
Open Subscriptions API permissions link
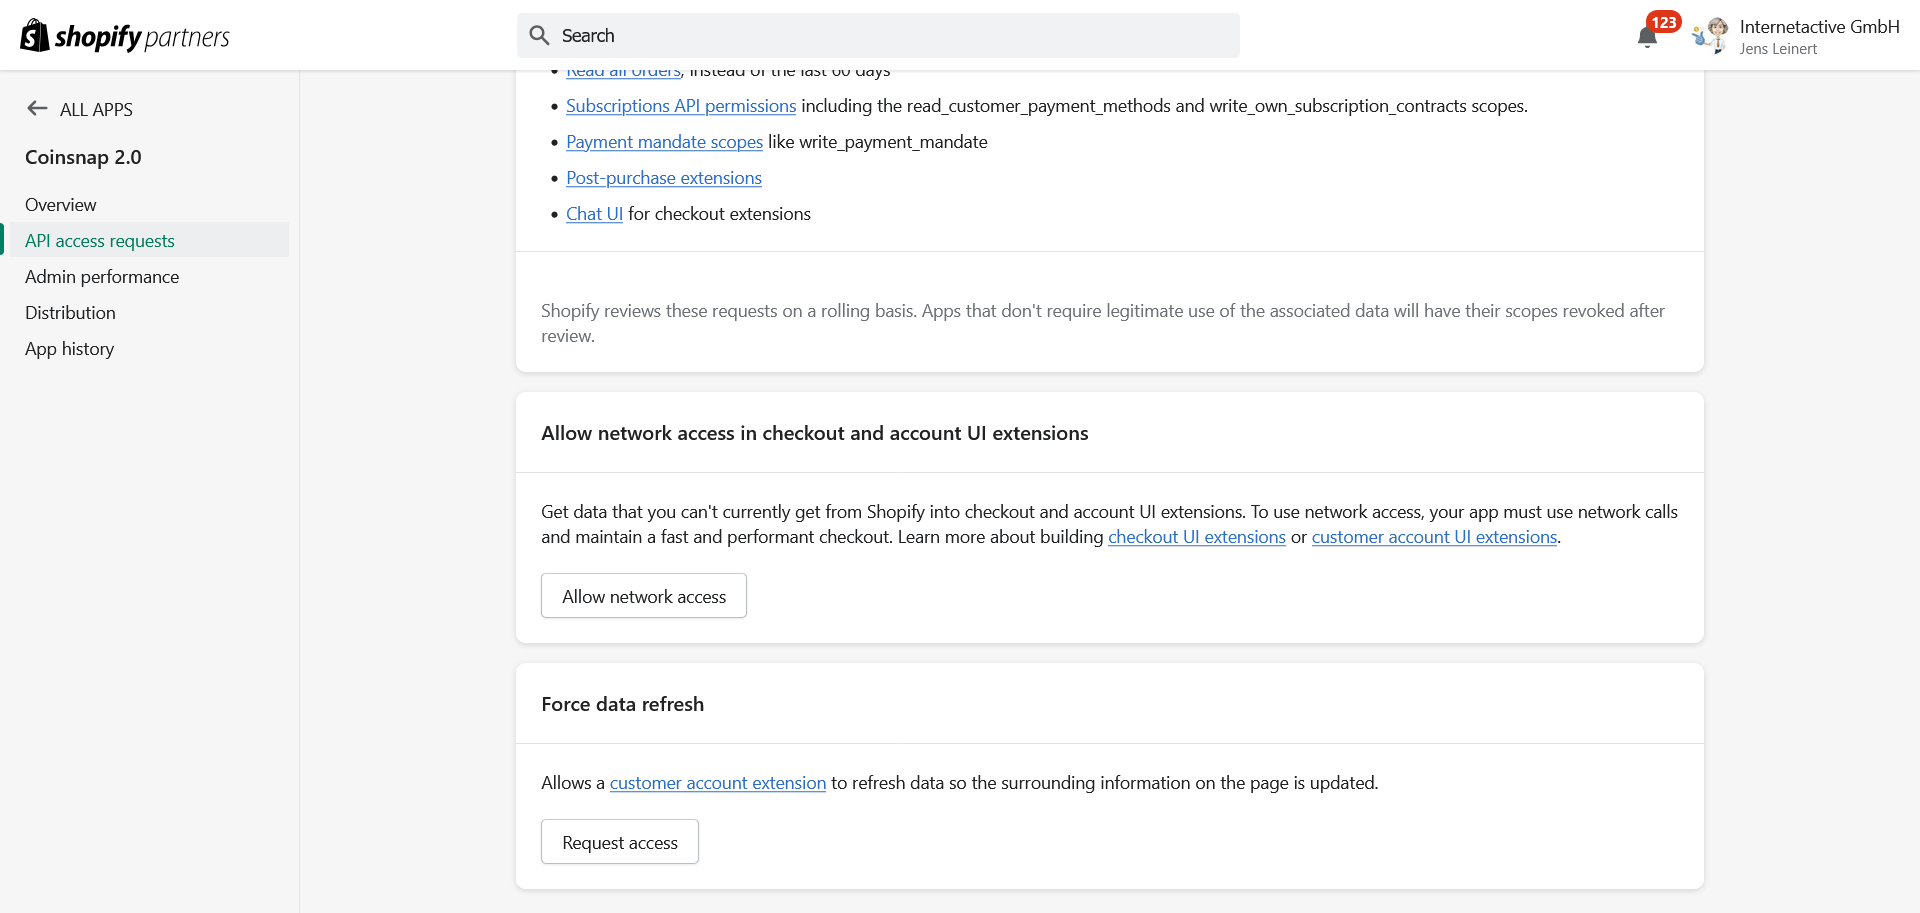click(680, 106)
